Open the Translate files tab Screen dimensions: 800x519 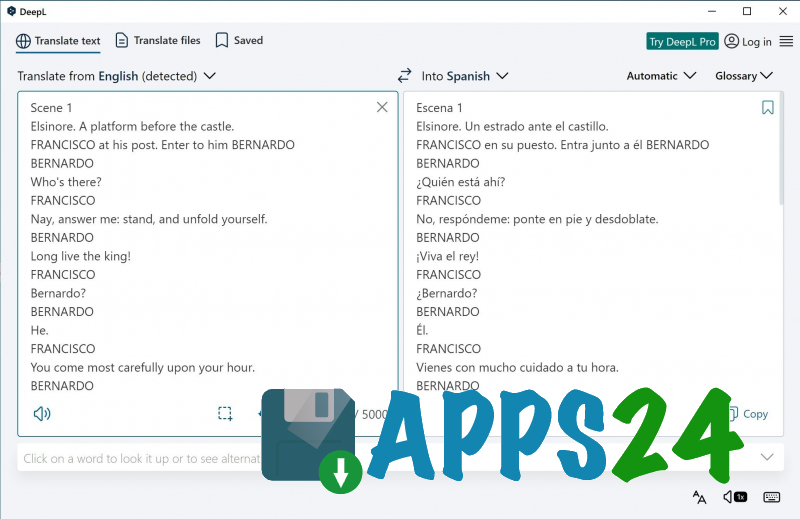click(158, 40)
